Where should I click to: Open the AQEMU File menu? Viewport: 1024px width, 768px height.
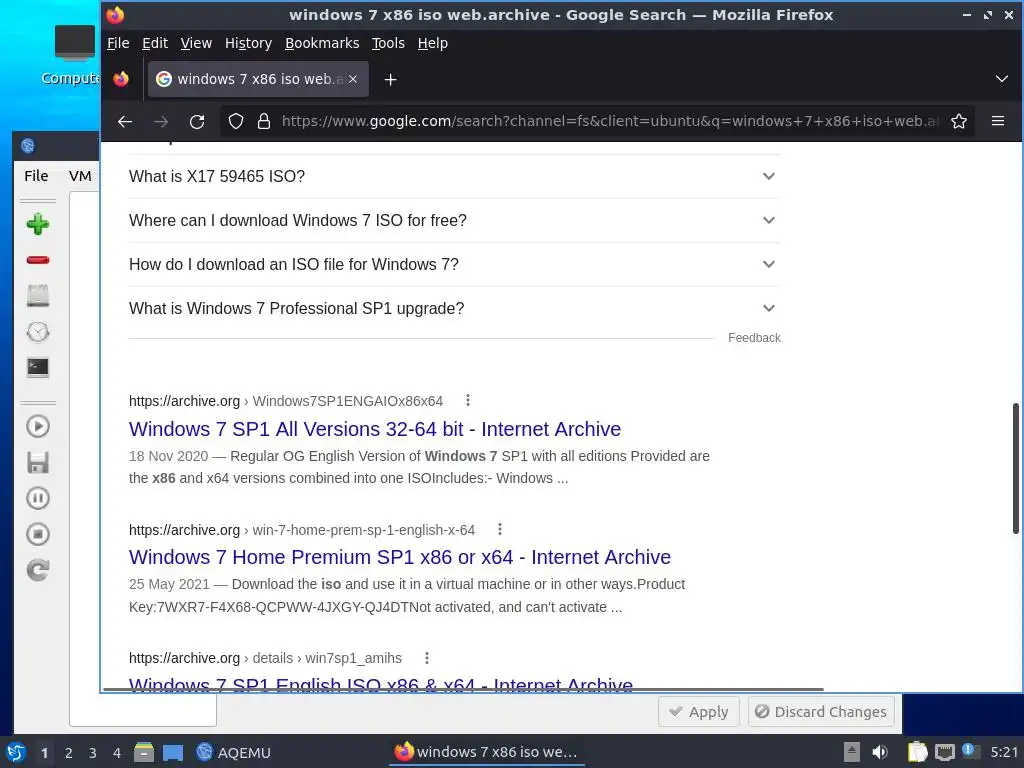[x=36, y=176]
